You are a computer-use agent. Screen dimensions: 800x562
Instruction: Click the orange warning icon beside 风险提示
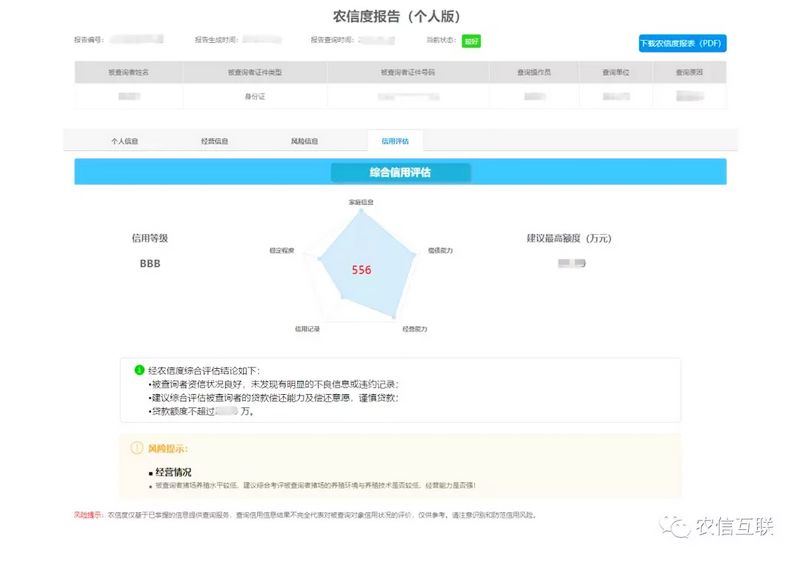coord(138,448)
